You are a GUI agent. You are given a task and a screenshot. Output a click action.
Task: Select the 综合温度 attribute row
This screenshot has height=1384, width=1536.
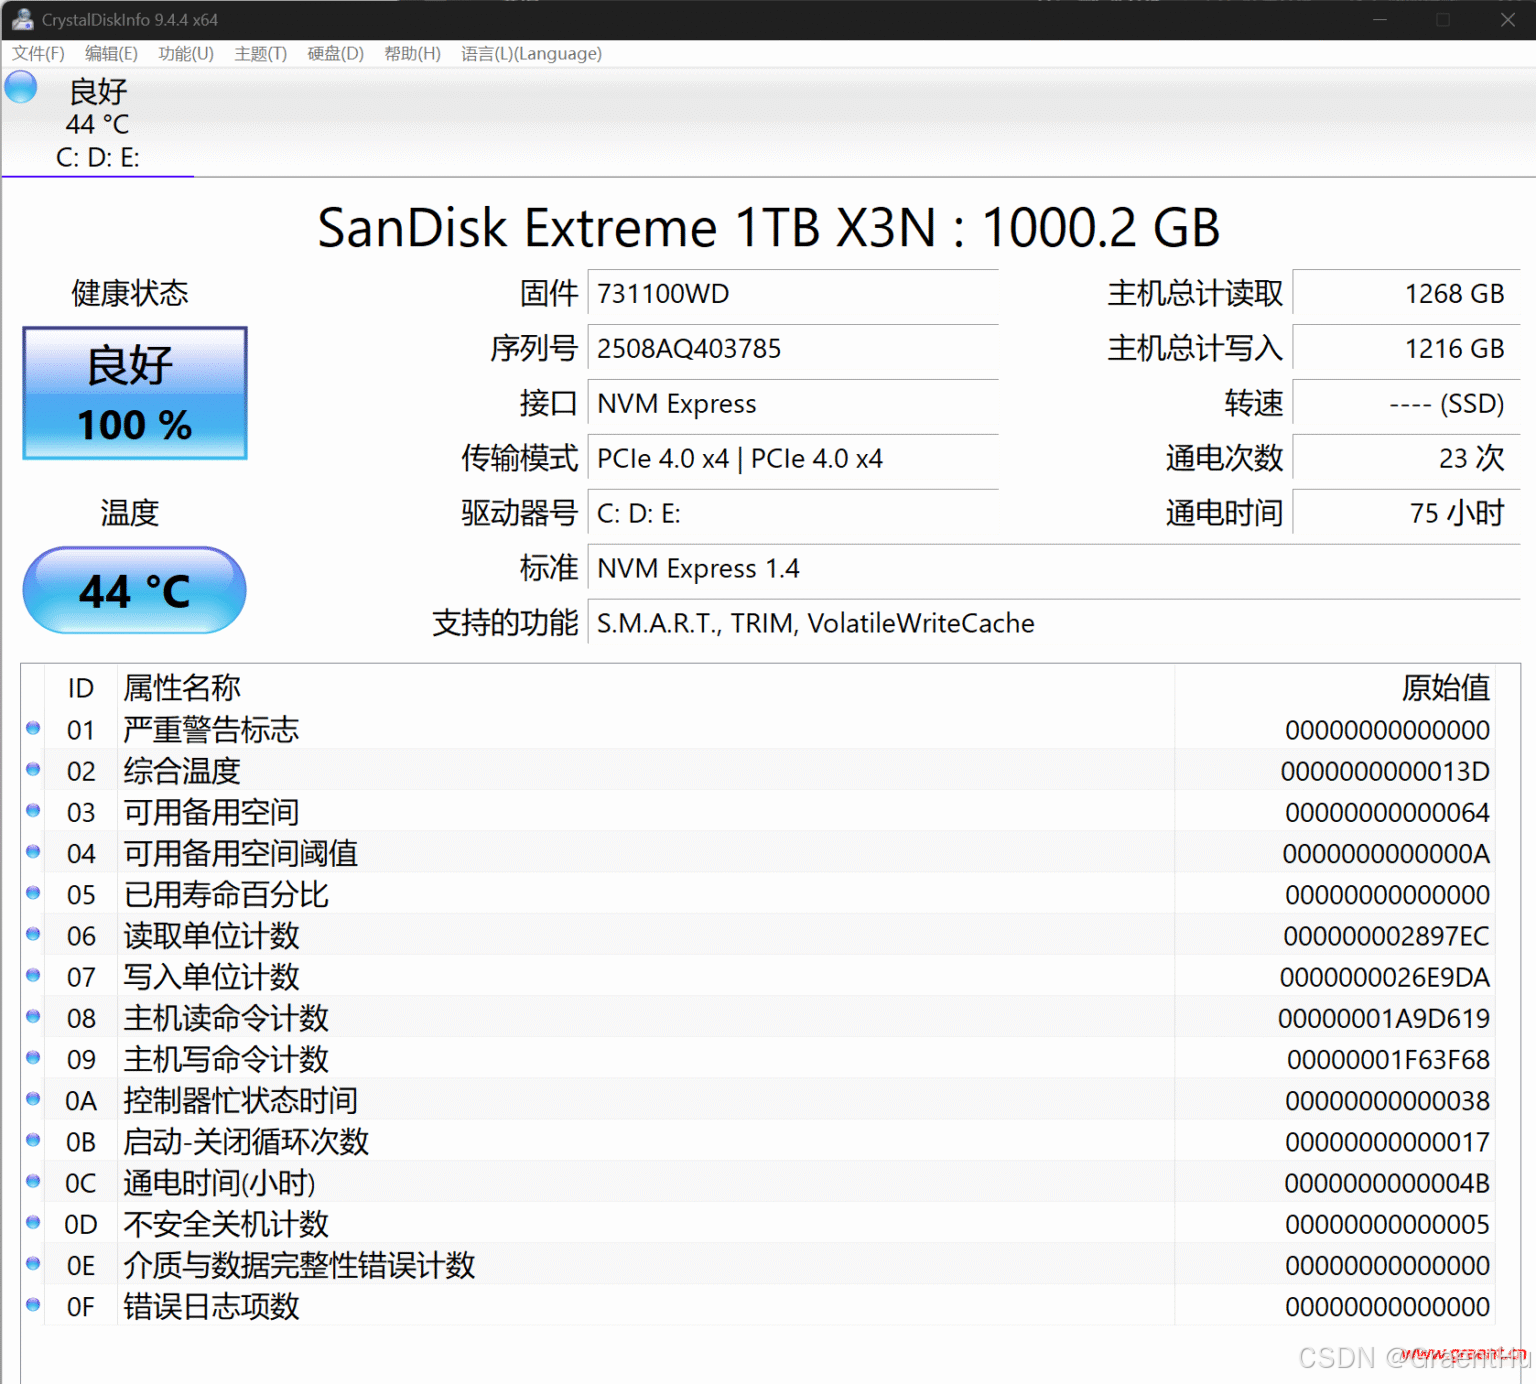(760, 771)
